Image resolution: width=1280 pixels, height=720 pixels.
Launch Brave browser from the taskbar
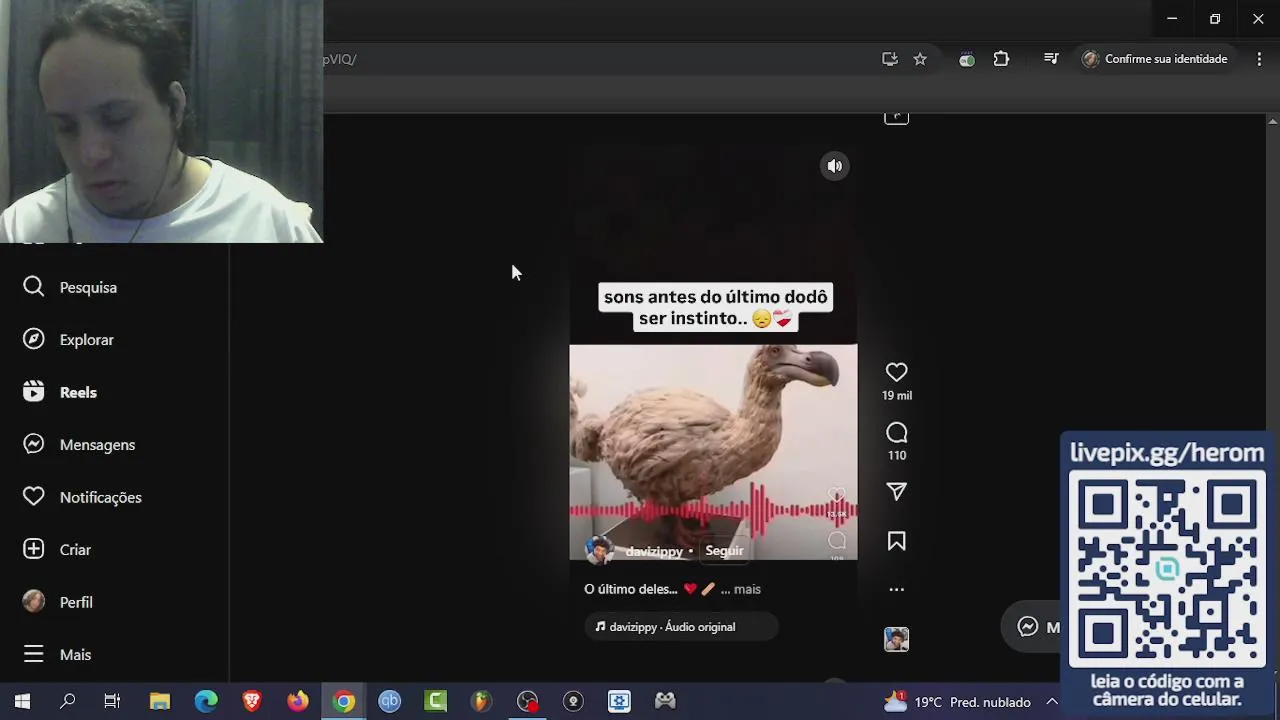point(252,702)
